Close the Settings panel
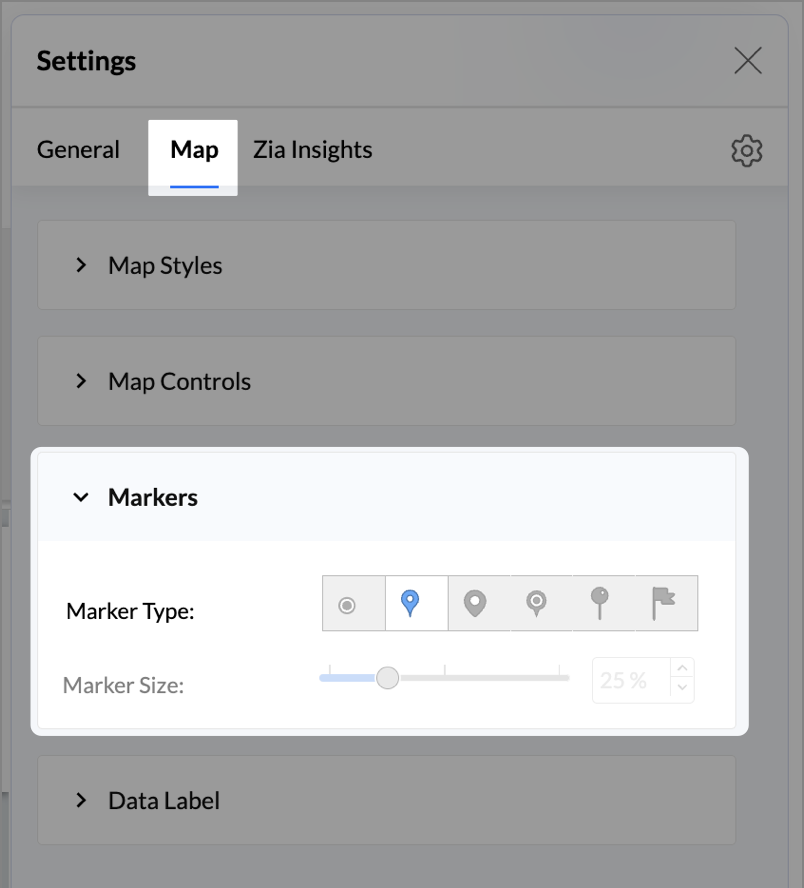 [x=747, y=61]
